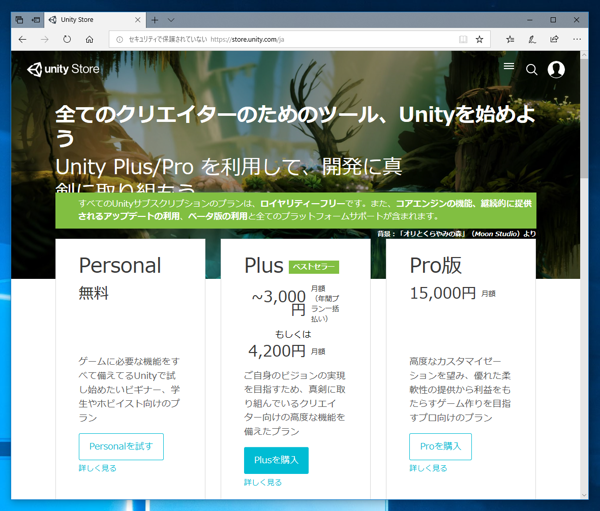Viewport: 600px width, 511px height.
Task: Open reading view book icon
Action: click(463, 39)
